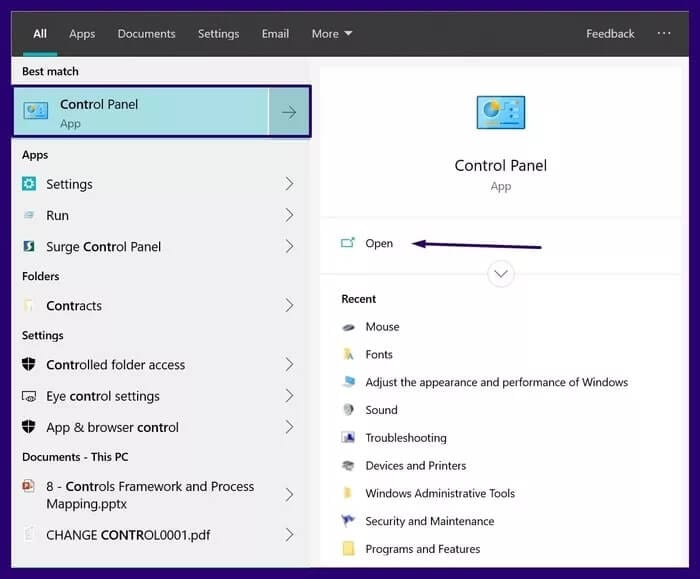
Task: Open Devices and Printers recent item
Action: (416, 466)
